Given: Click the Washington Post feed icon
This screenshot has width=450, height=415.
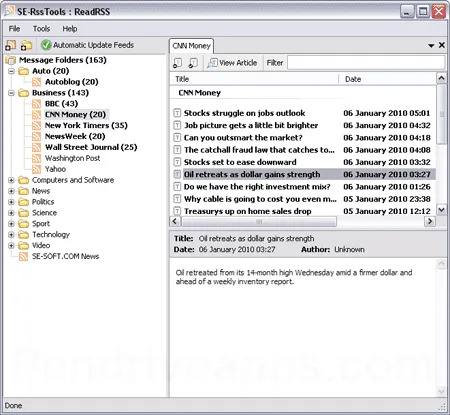Looking at the screenshot, I should point(36,158).
